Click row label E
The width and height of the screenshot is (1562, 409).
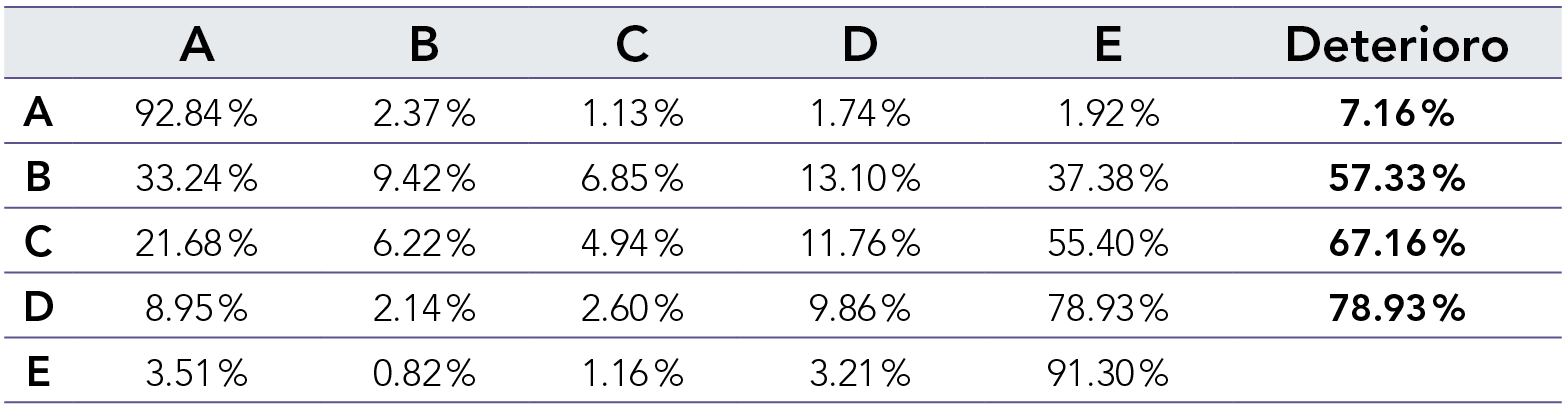tap(39, 373)
